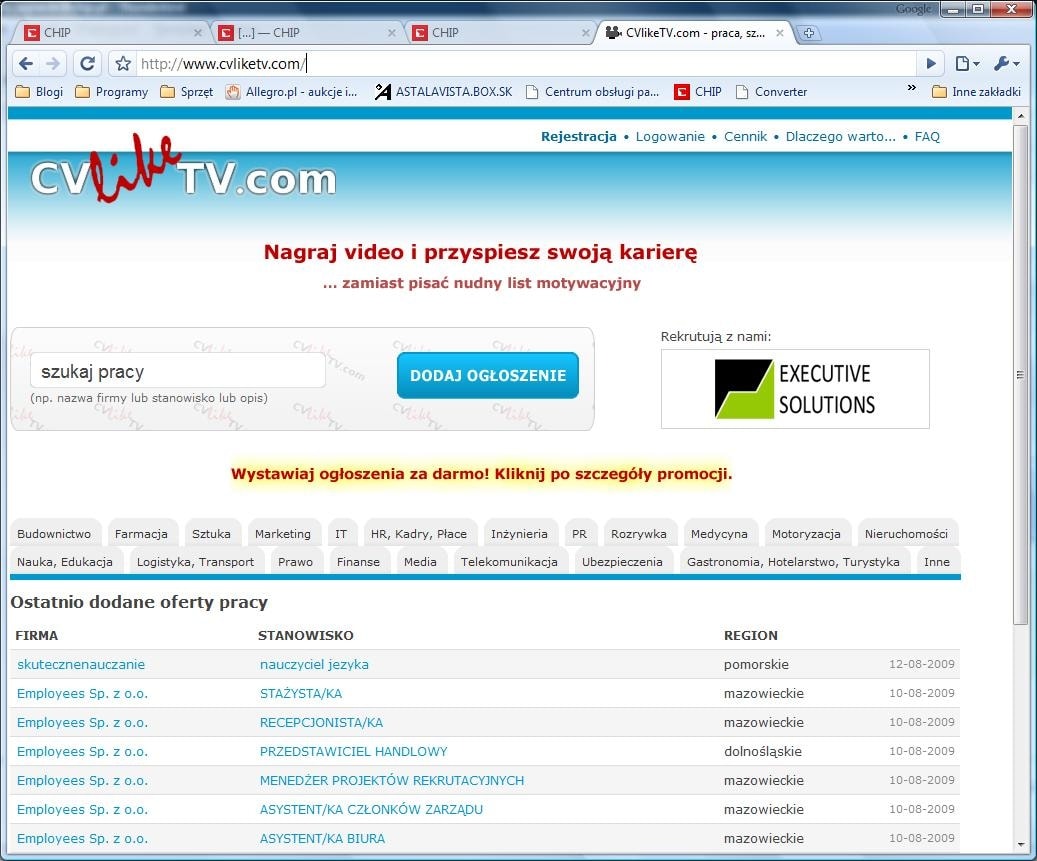The height and width of the screenshot is (861, 1037).
Task: Select the Farmacja category tab
Action: click(141, 534)
